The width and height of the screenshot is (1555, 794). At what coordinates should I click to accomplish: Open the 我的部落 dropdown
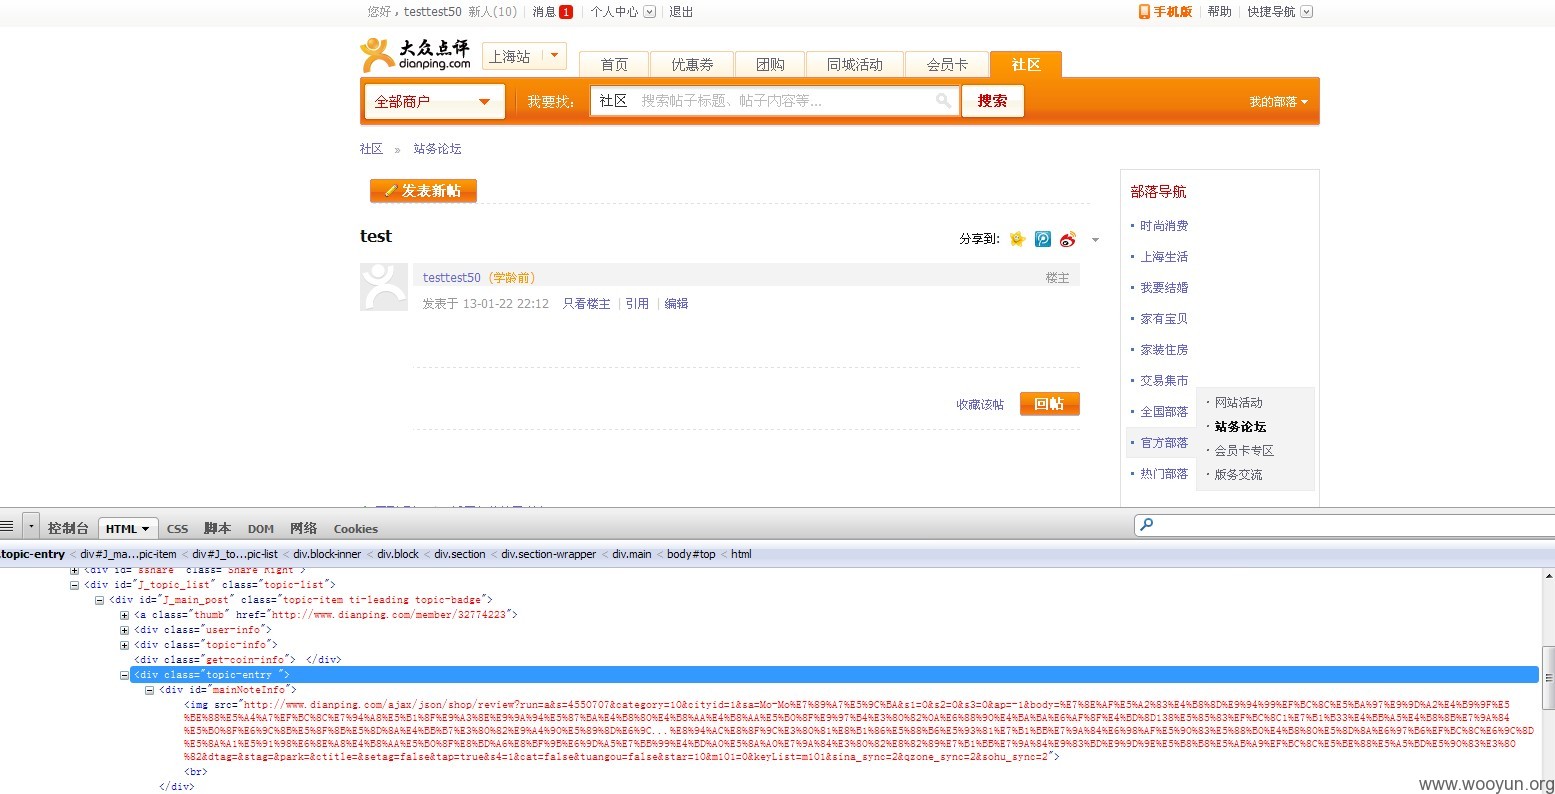(1278, 102)
